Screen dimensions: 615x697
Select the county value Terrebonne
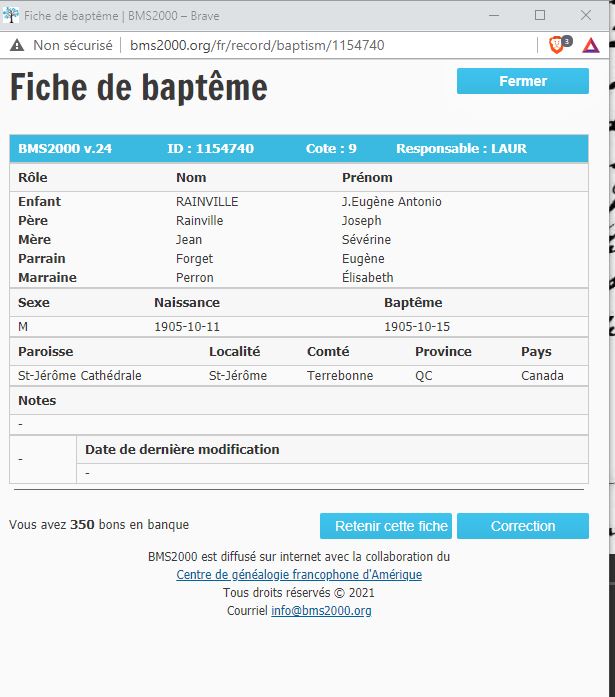(x=340, y=376)
